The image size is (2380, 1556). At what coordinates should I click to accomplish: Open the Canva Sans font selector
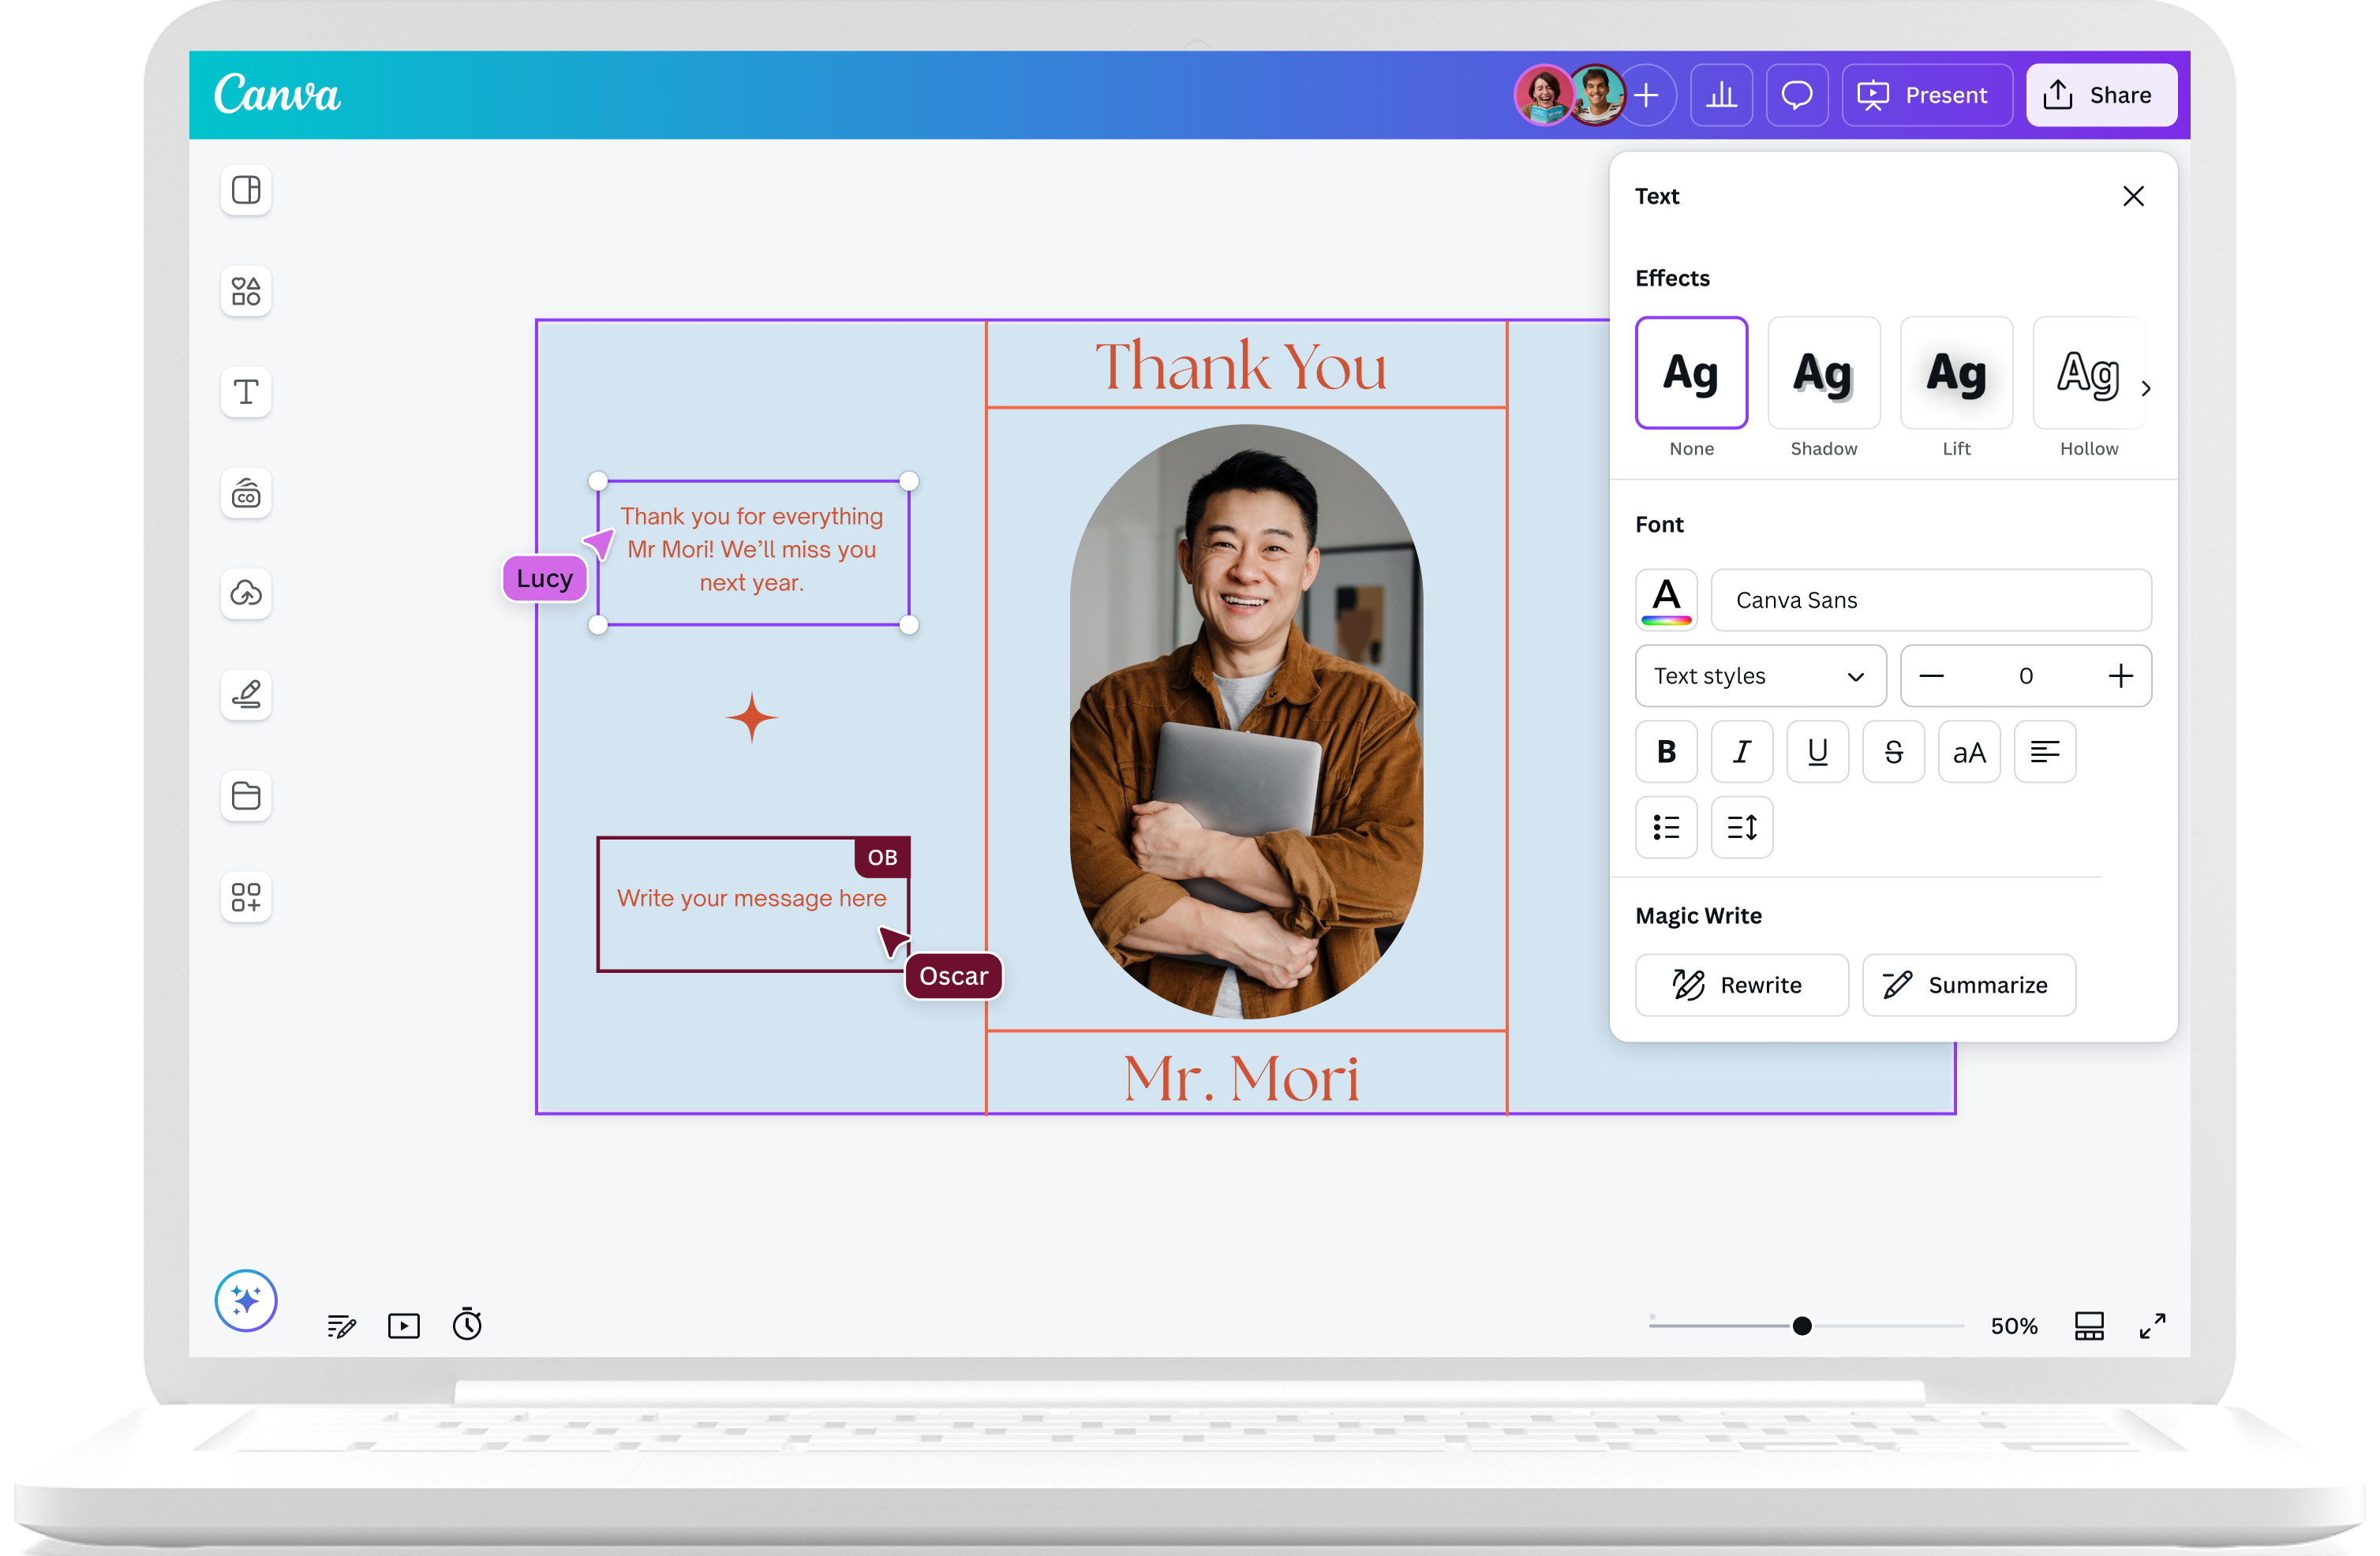(1930, 600)
